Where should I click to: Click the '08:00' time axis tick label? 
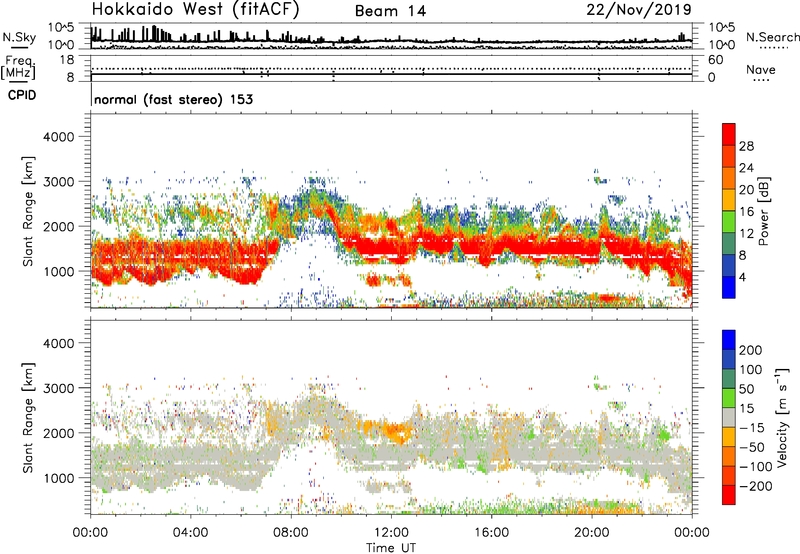pos(291,533)
